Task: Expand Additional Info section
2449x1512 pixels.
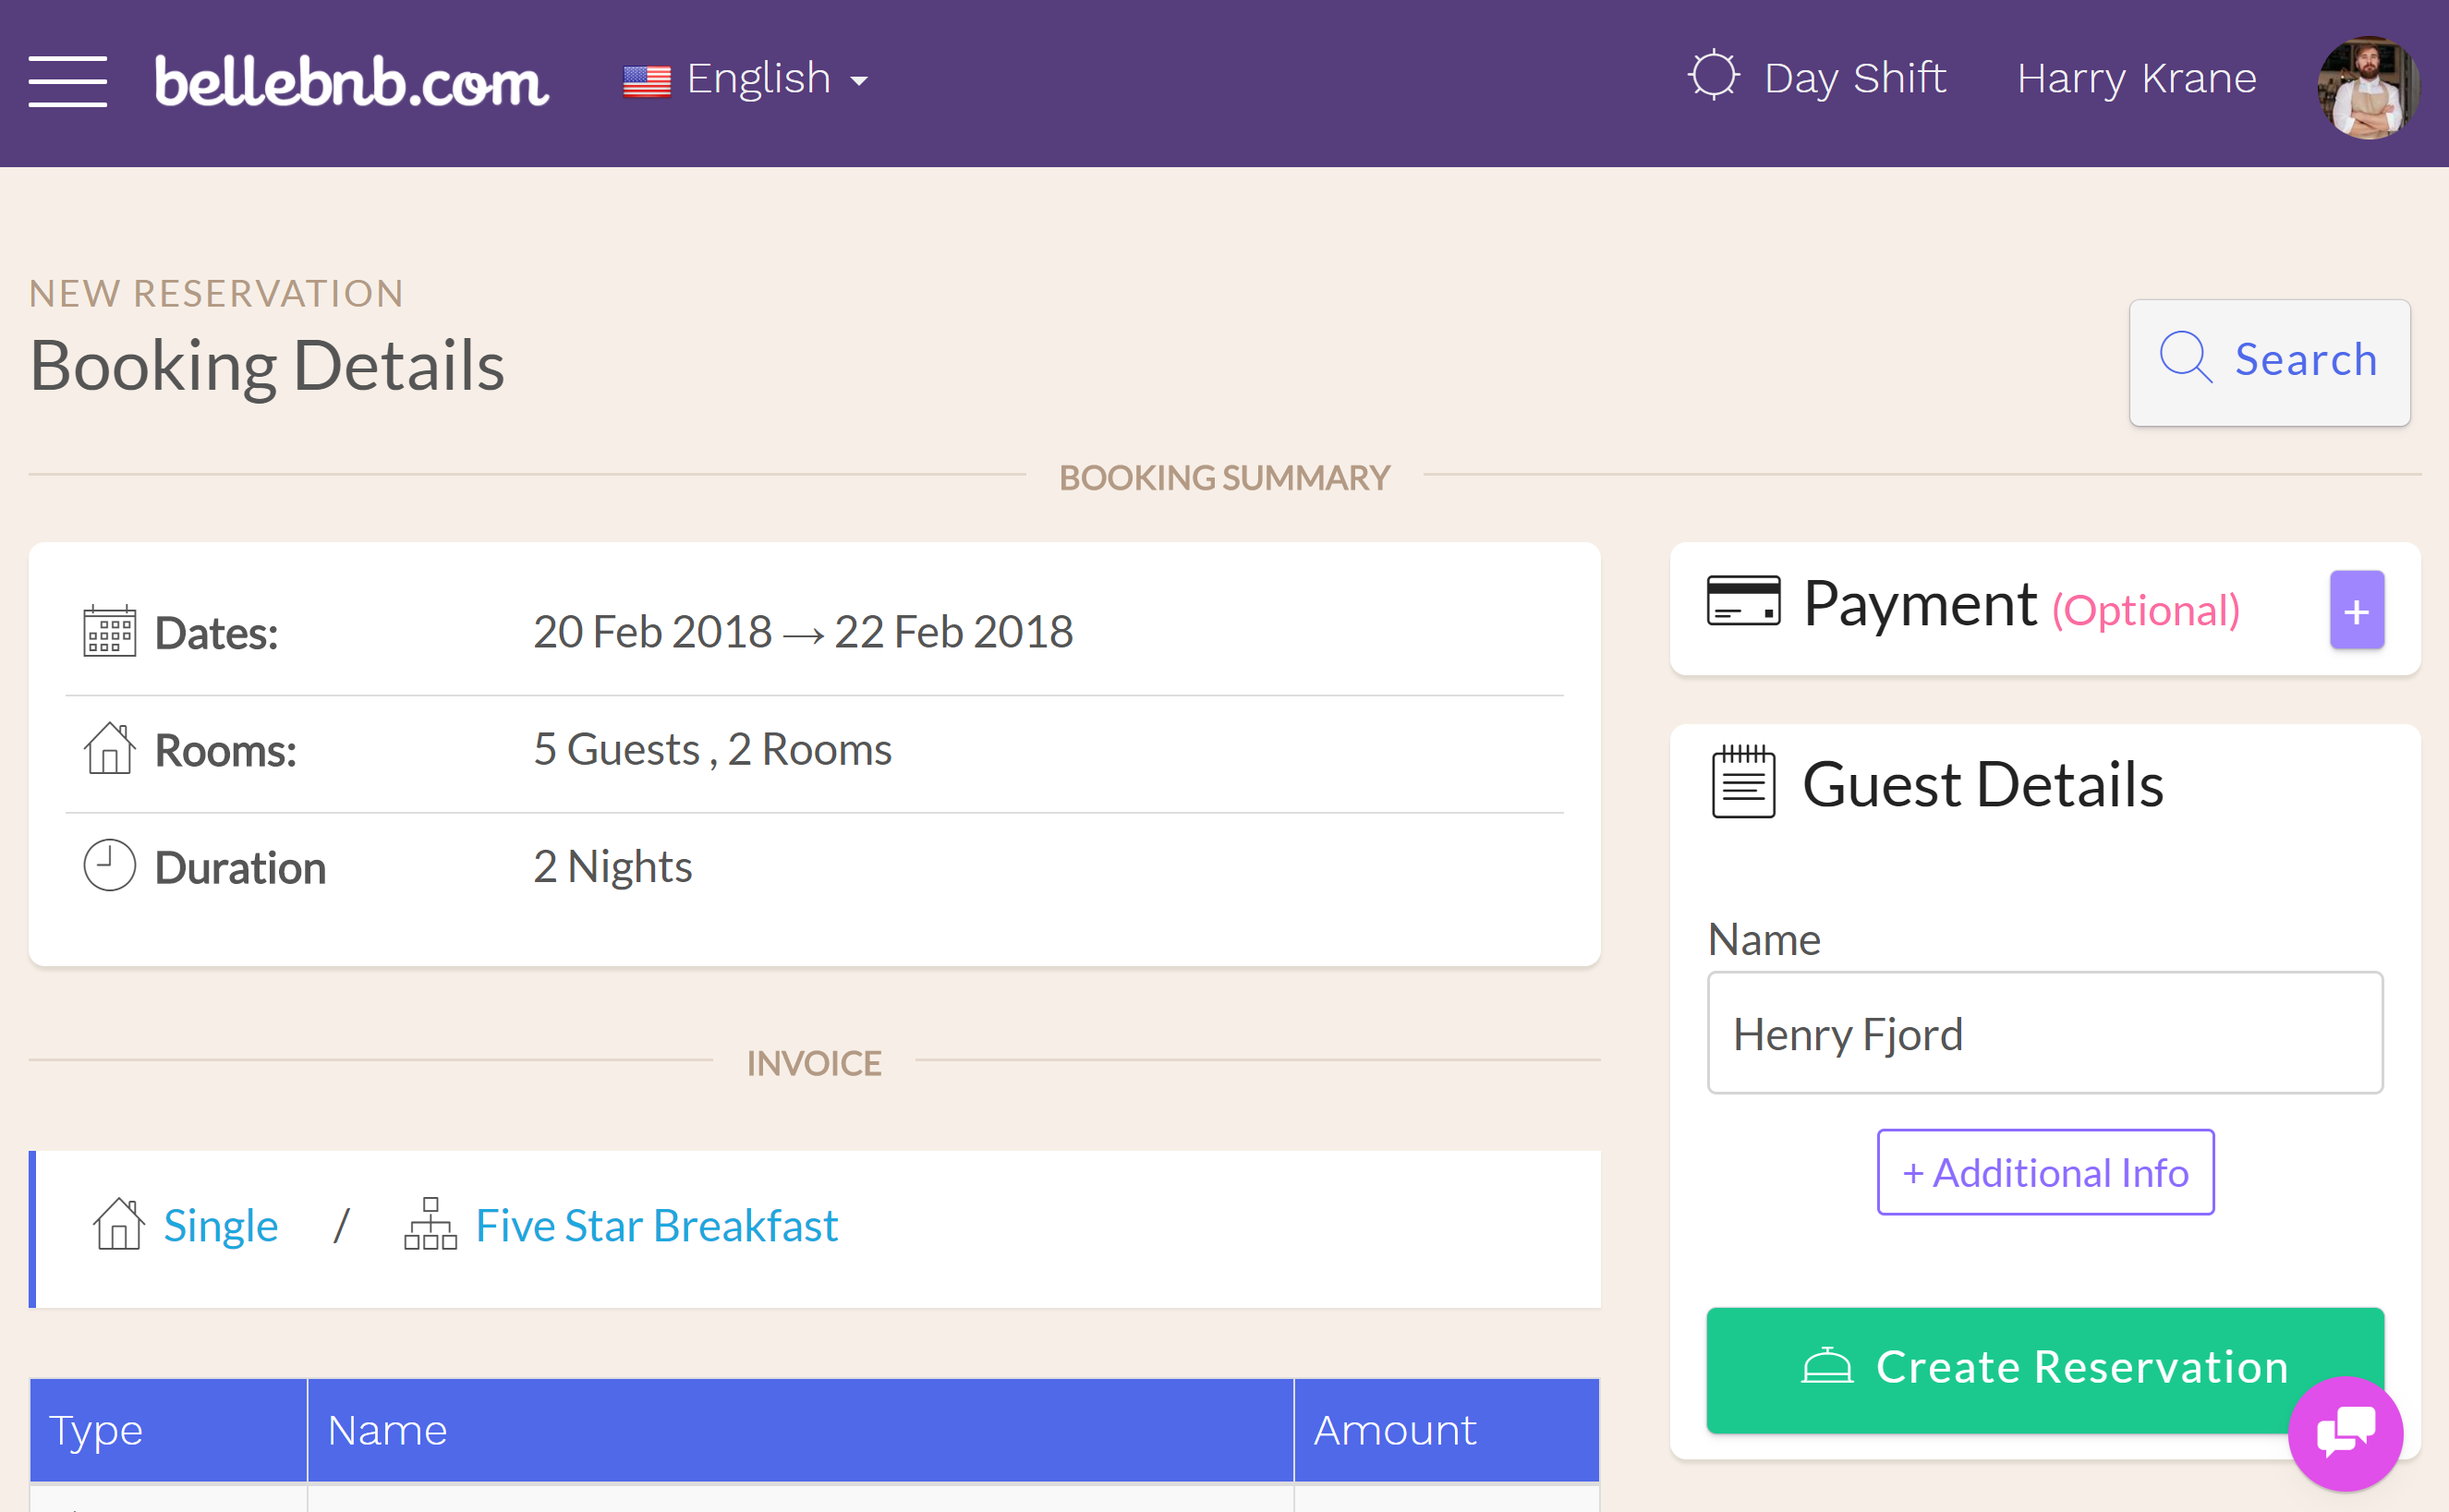Action: 2045,1171
